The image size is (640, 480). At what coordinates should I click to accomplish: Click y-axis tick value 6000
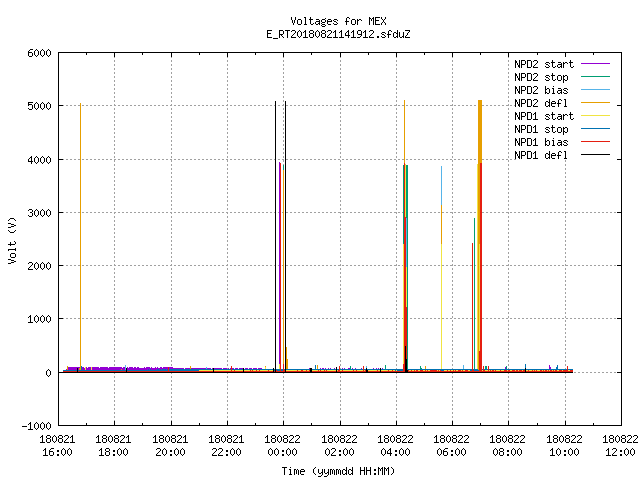point(39,53)
